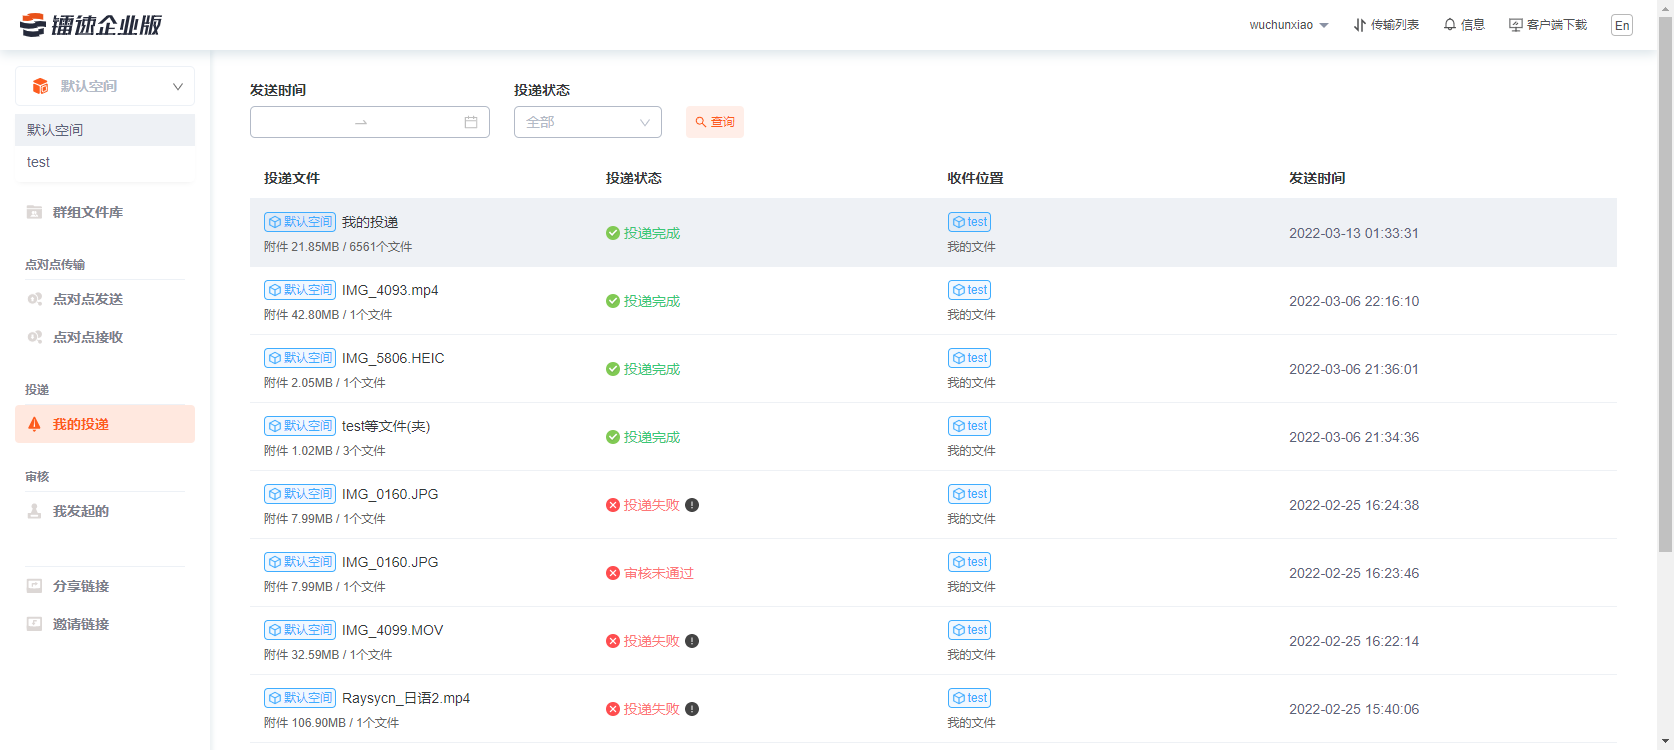Click the 发送时间 date range field

click(x=370, y=122)
